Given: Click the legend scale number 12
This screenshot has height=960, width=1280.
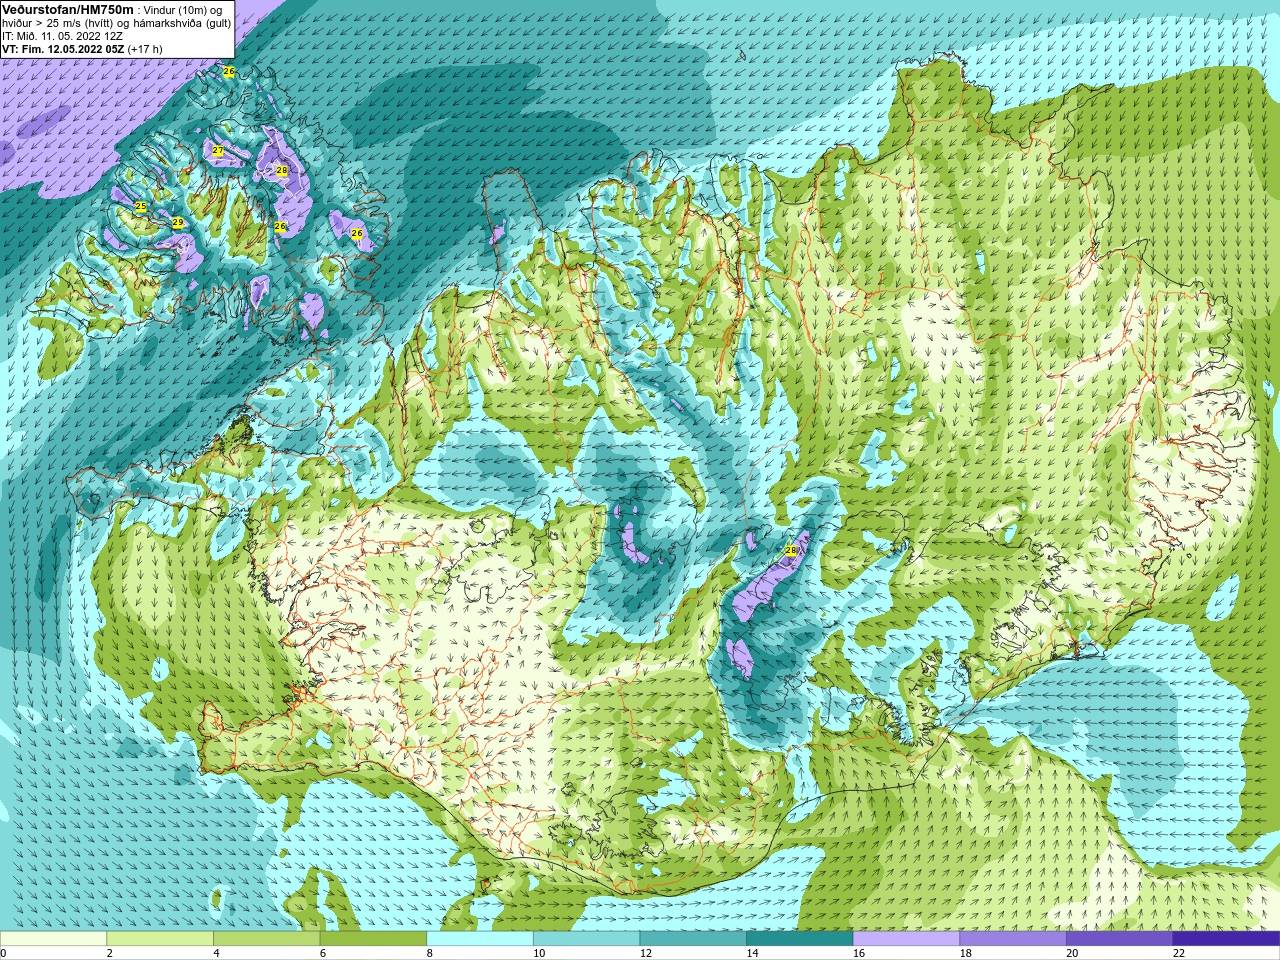Looking at the screenshot, I should click(x=646, y=953).
